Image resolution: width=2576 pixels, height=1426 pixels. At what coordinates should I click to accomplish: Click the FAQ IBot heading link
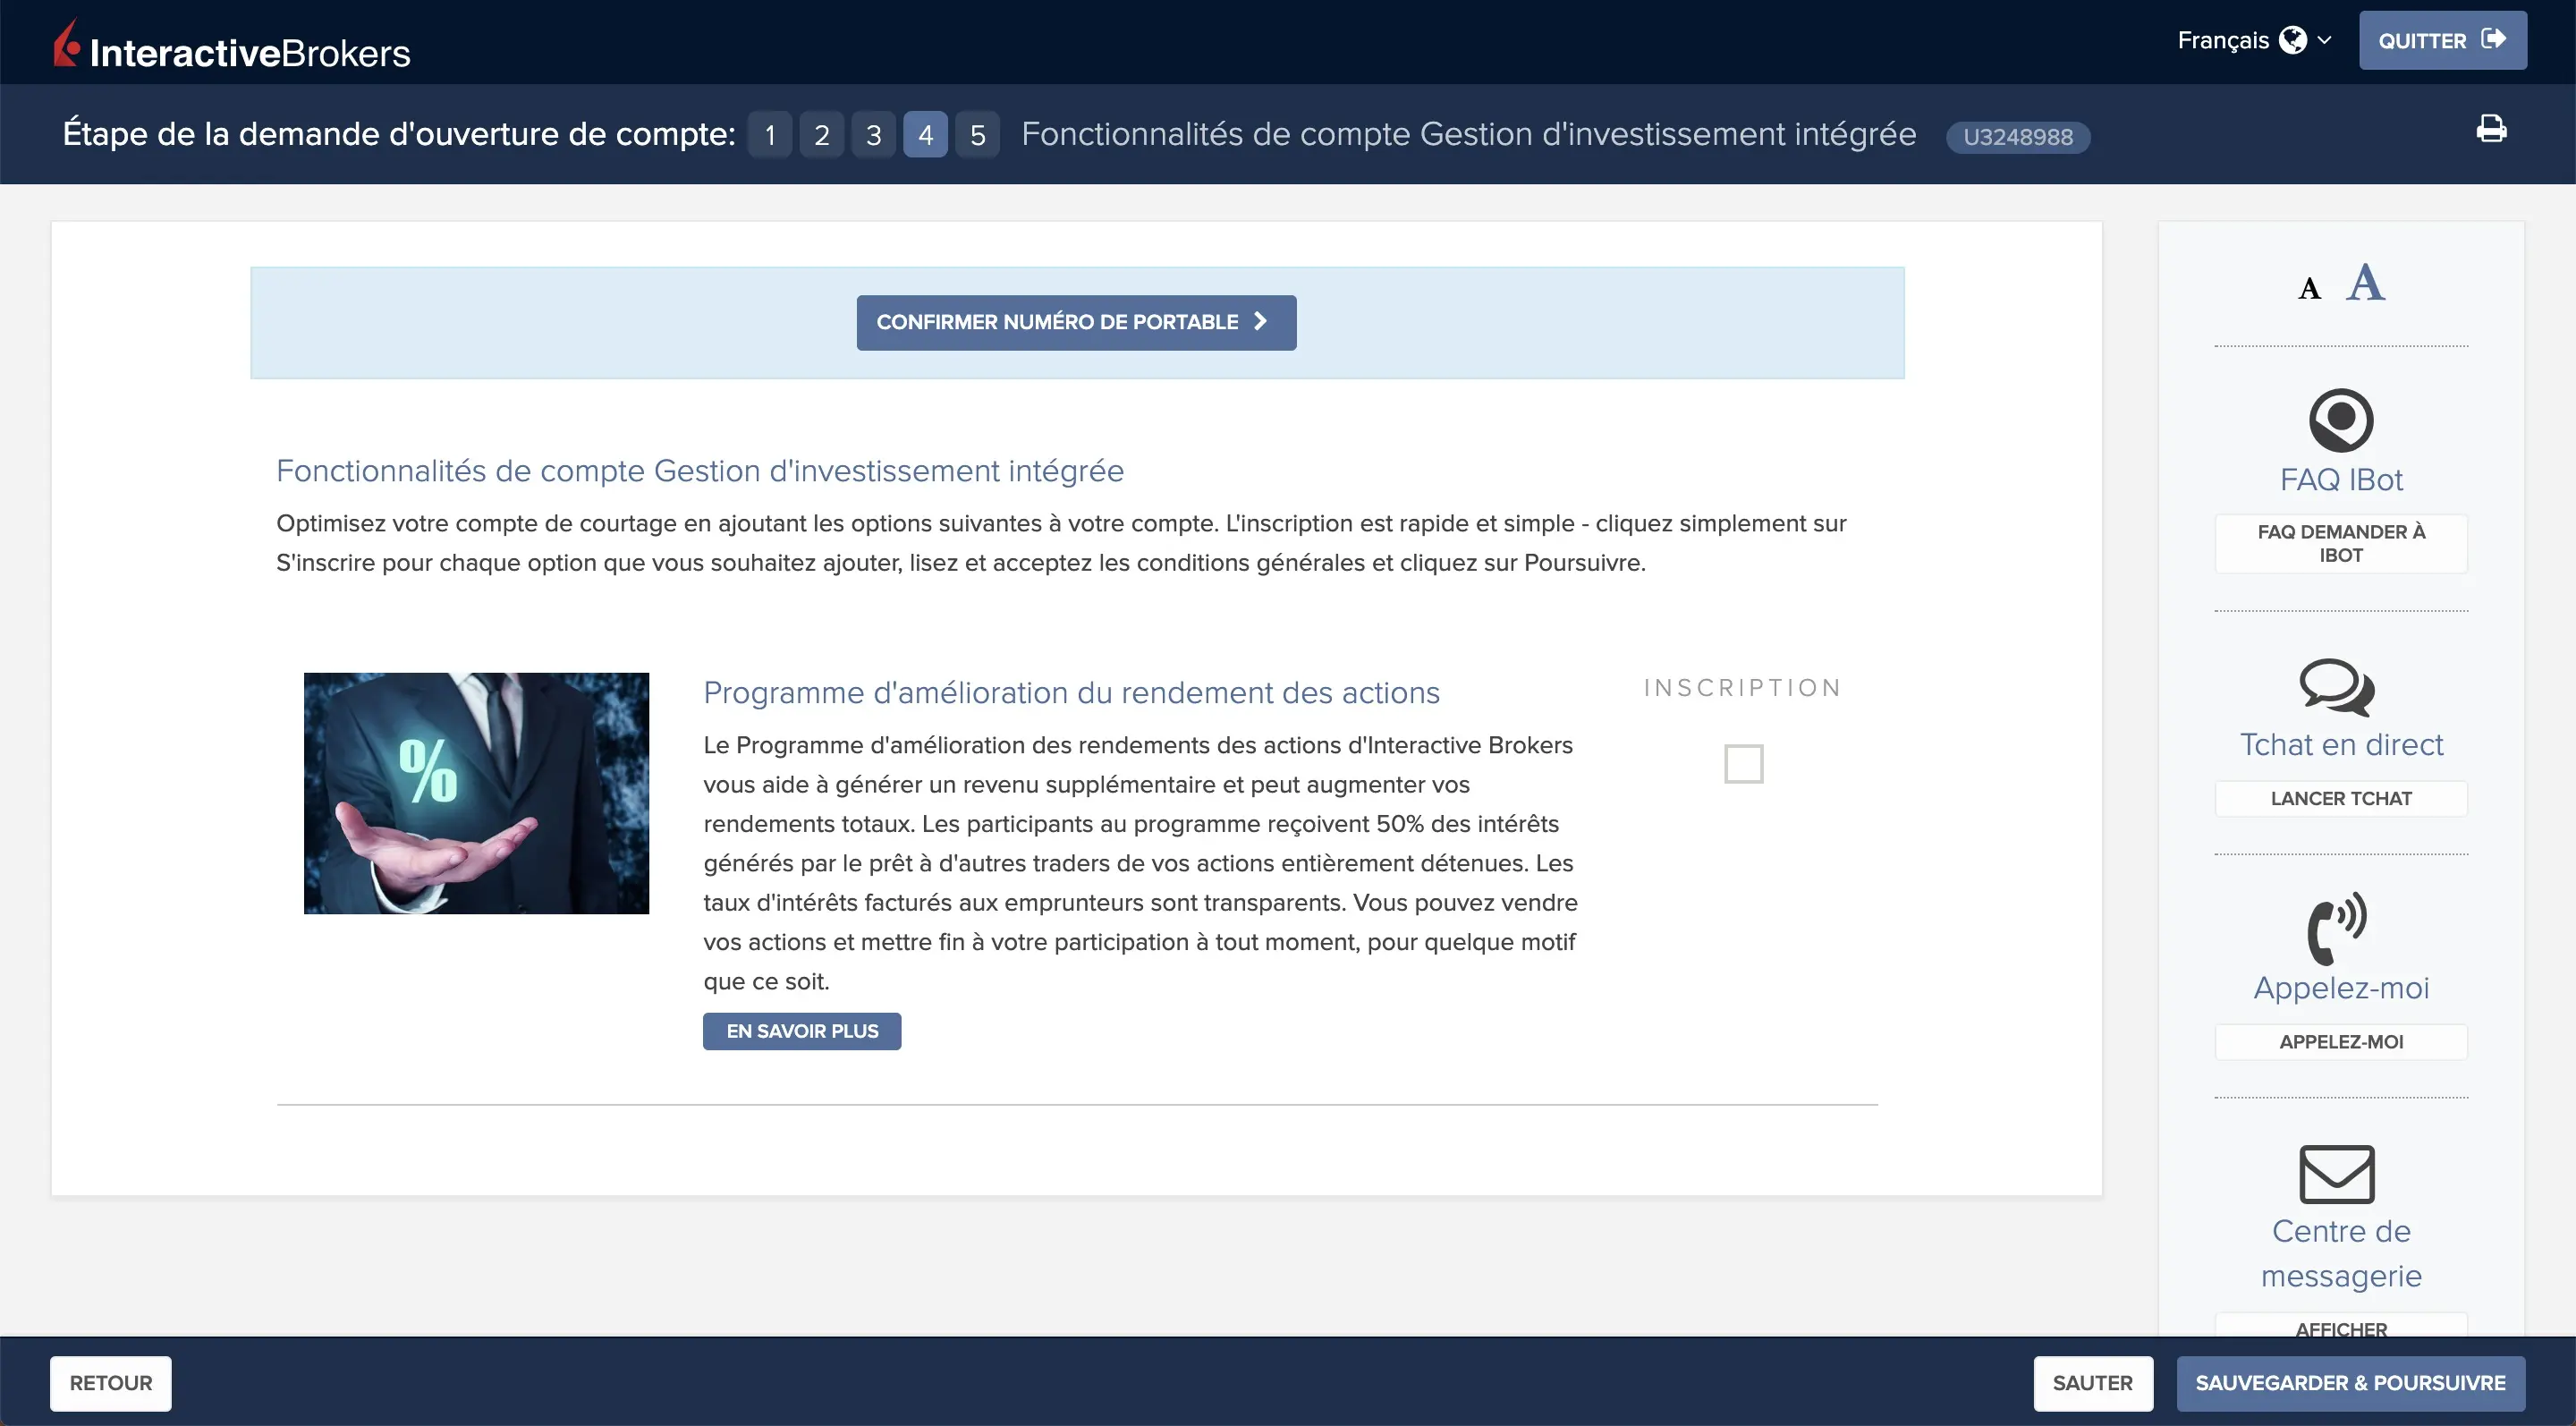pos(2341,480)
